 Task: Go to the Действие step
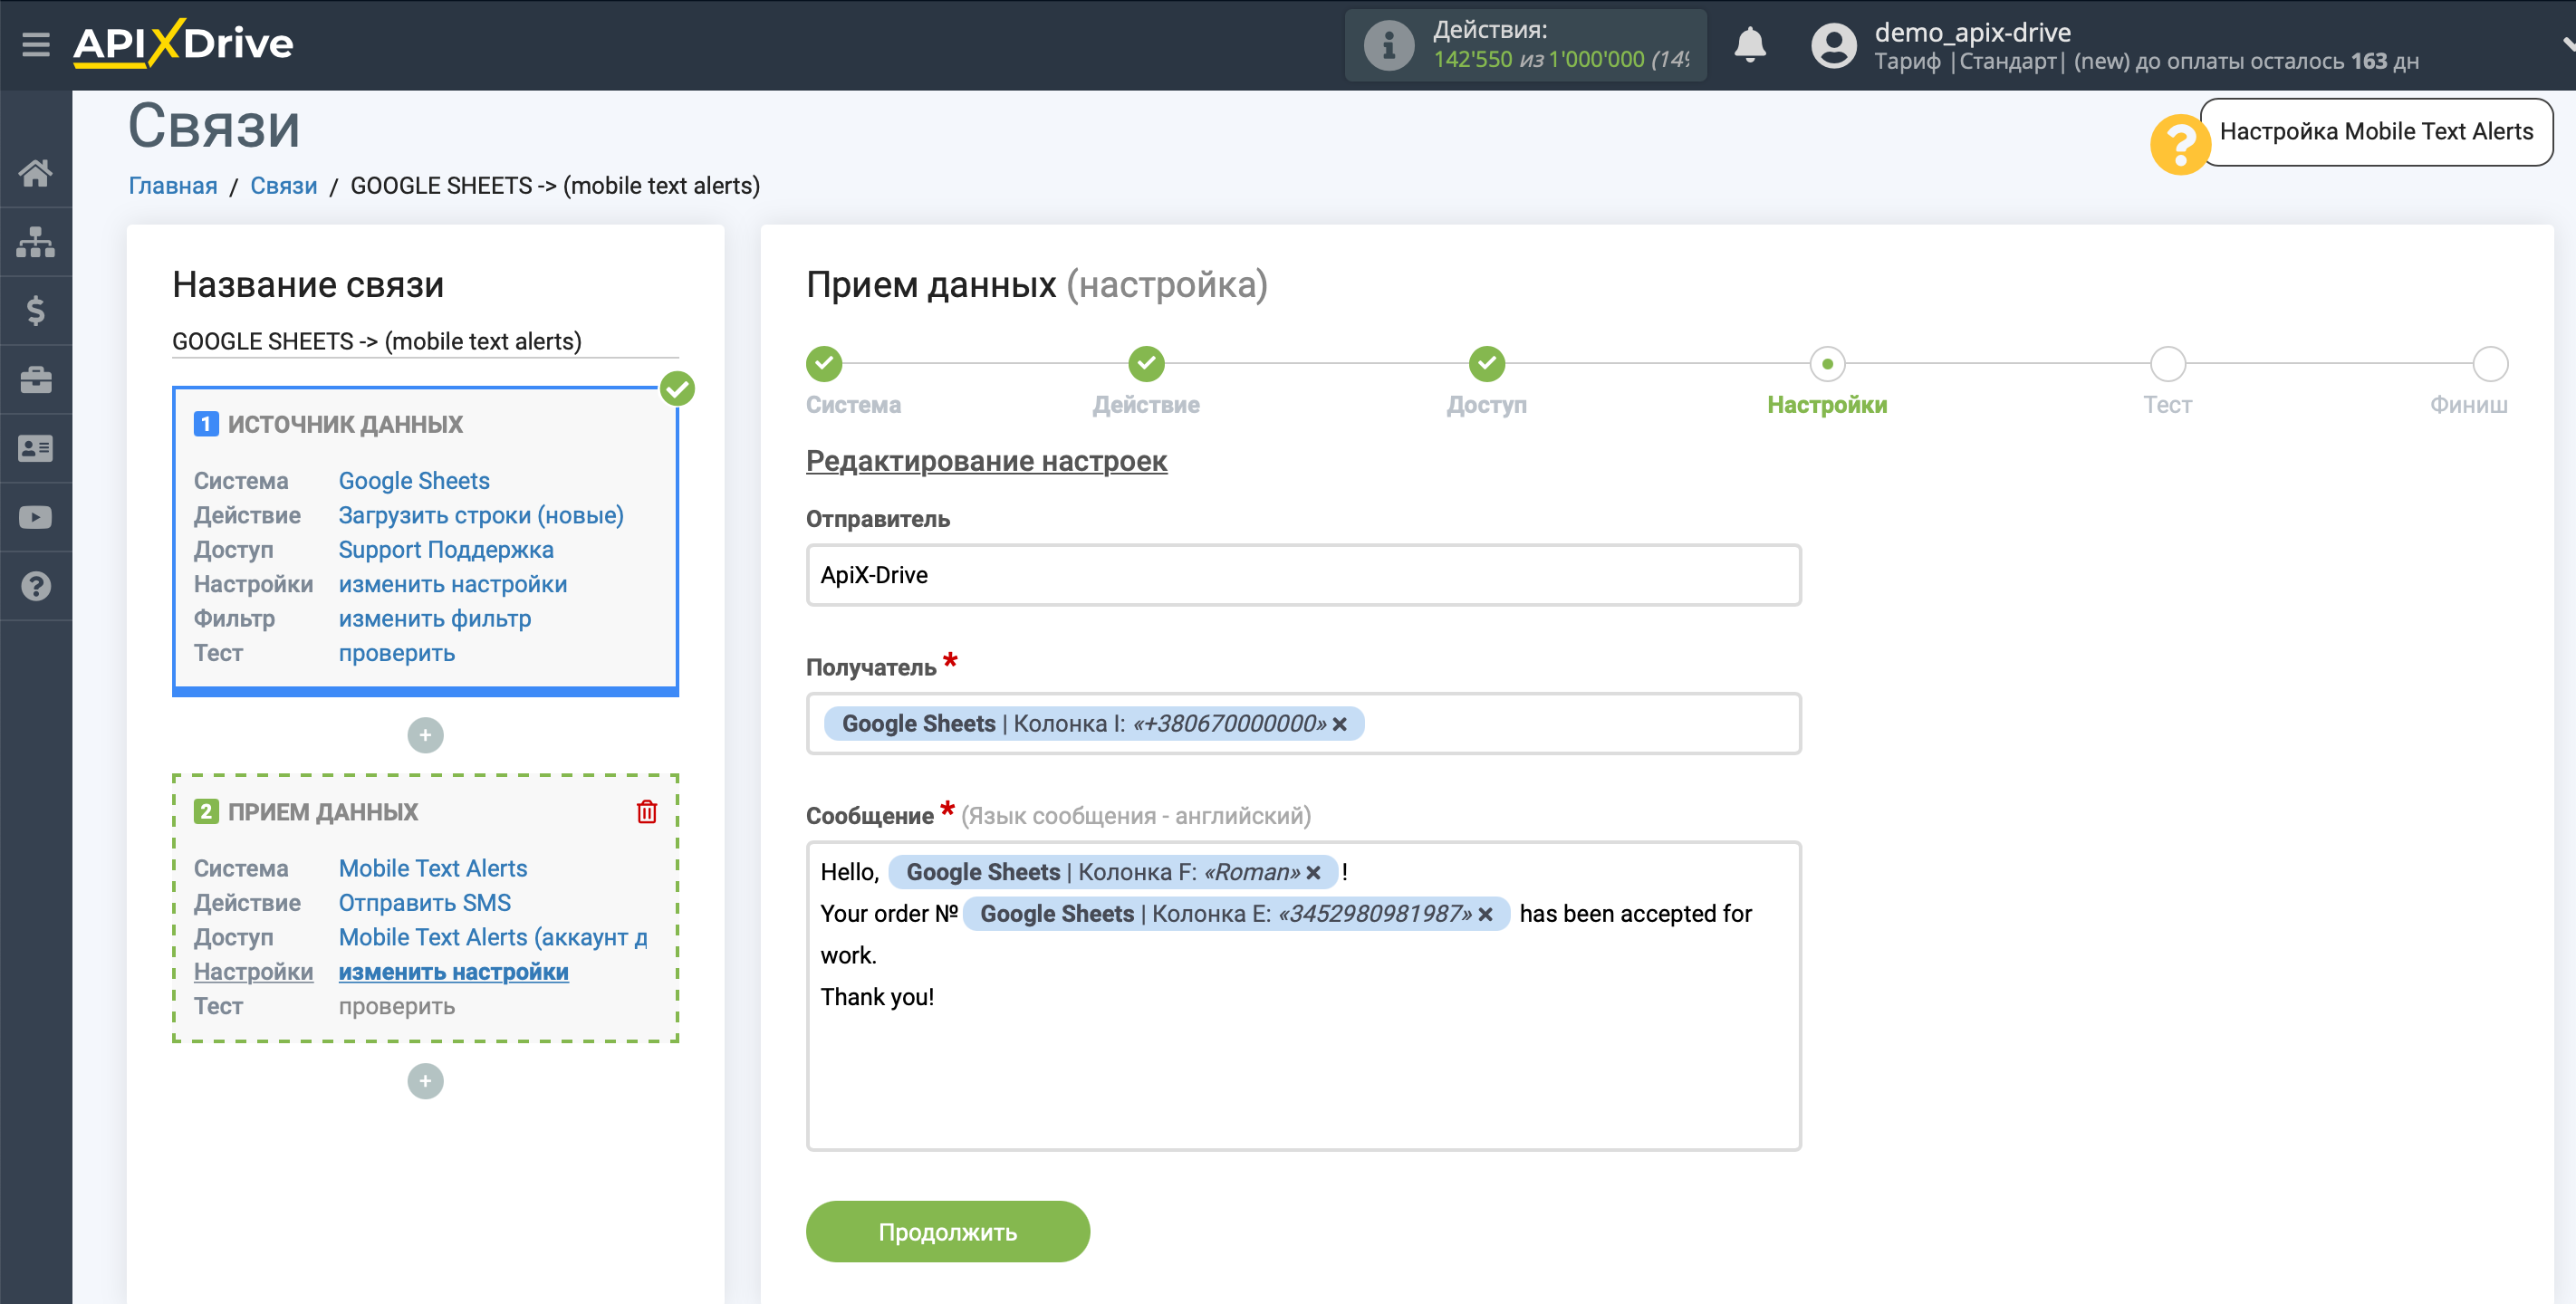[1146, 364]
